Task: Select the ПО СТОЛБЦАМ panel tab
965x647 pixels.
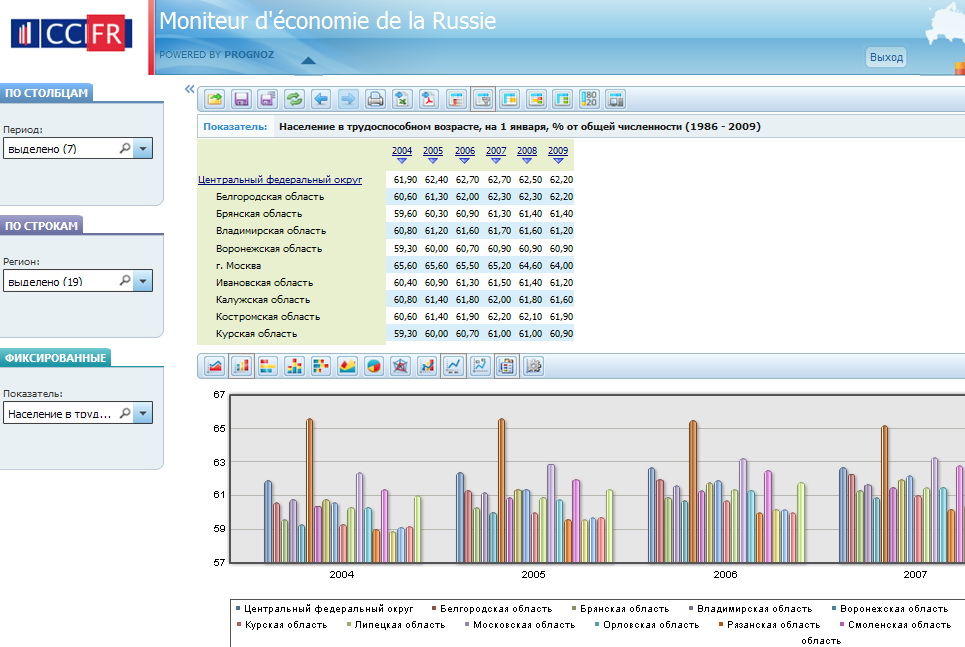Action: [x=47, y=93]
